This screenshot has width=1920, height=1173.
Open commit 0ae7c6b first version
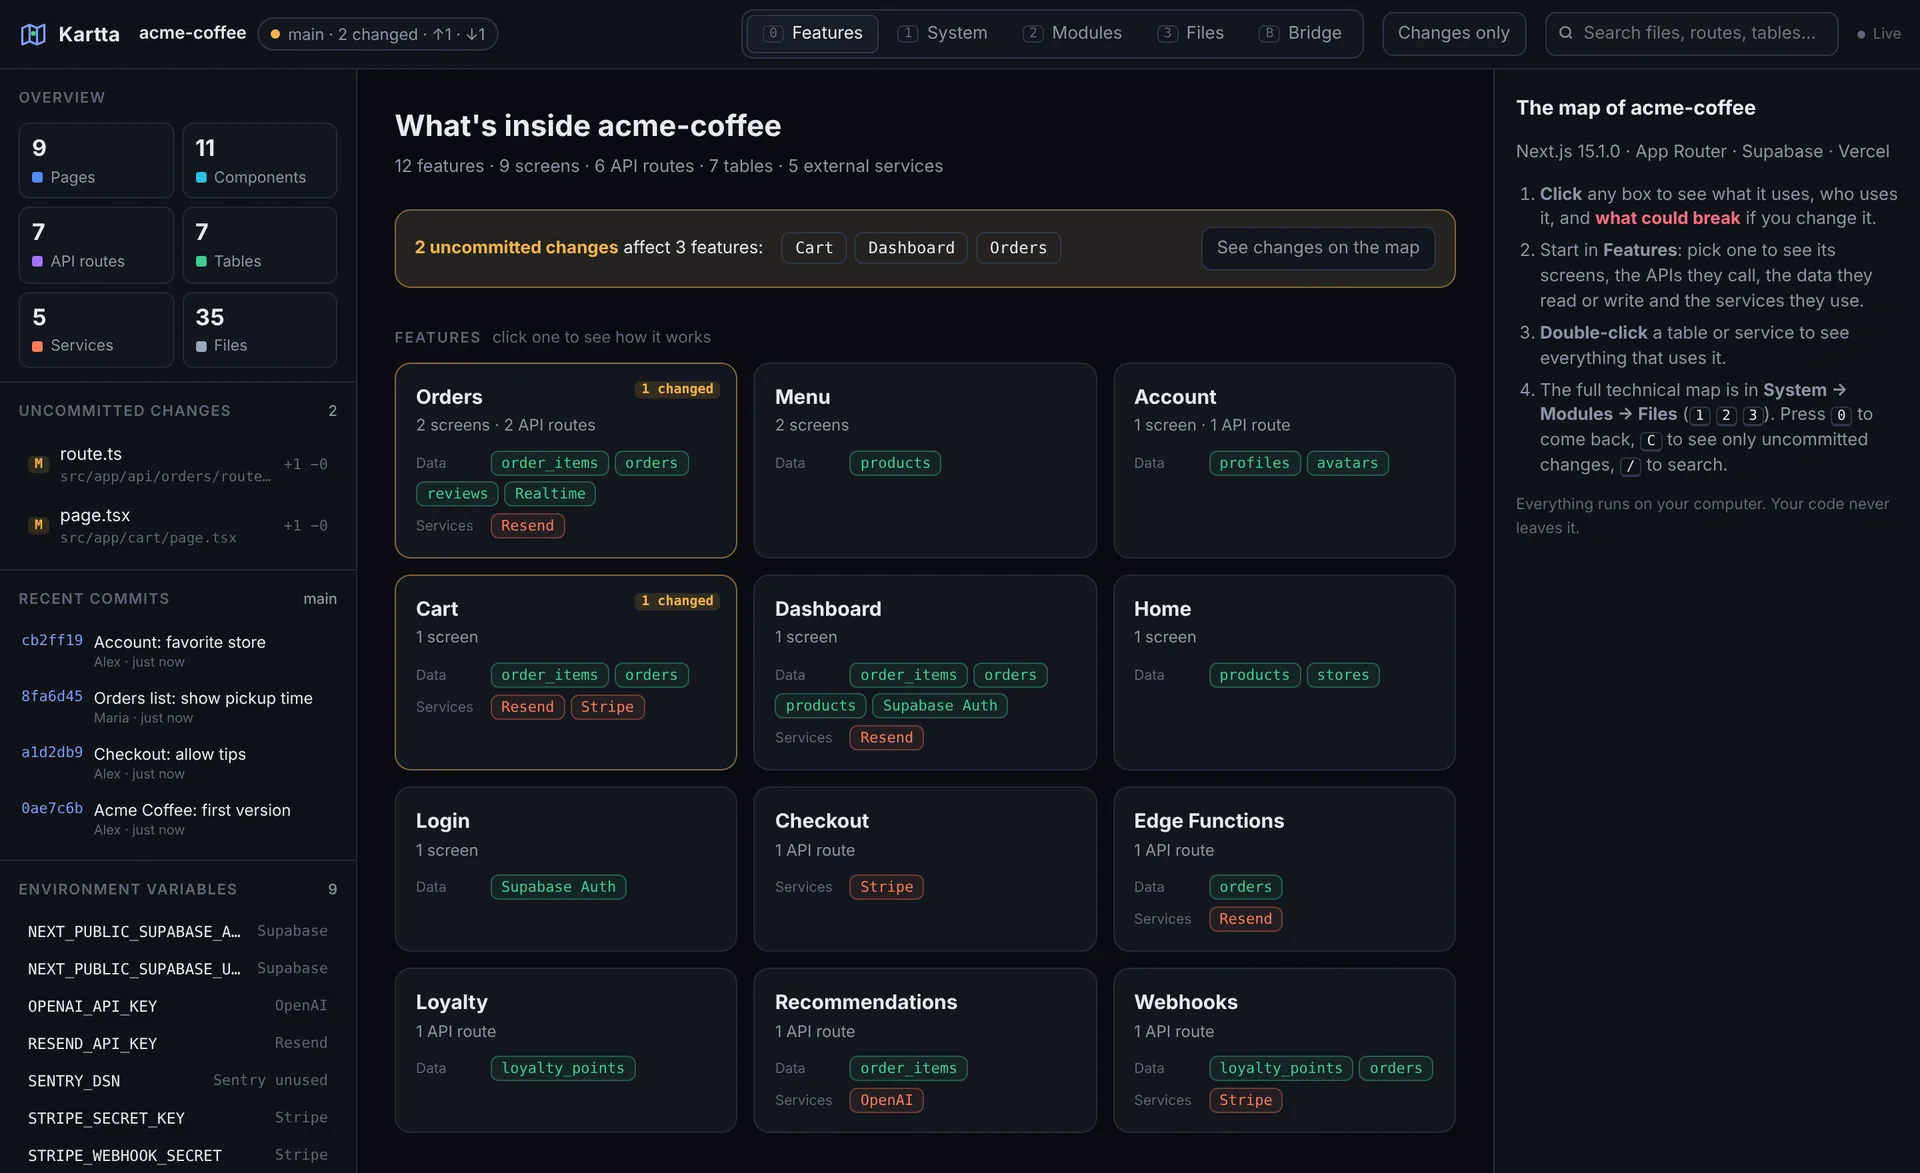click(x=178, y=818)
